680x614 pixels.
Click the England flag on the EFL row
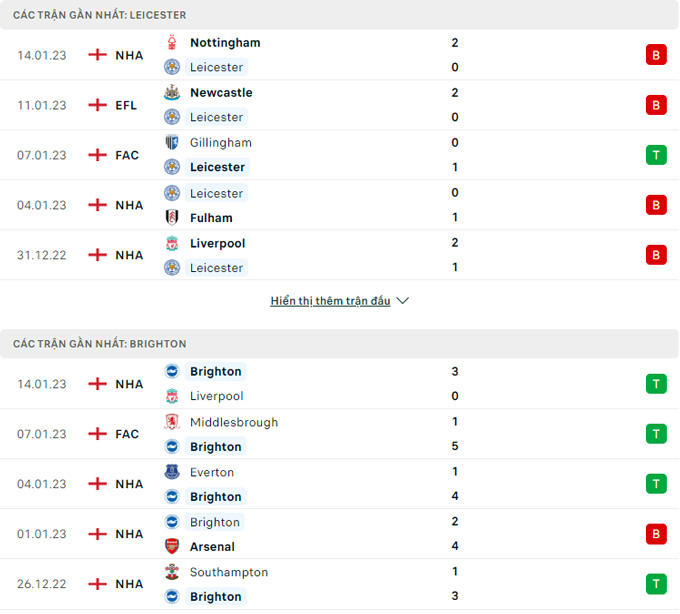point(97,105)
